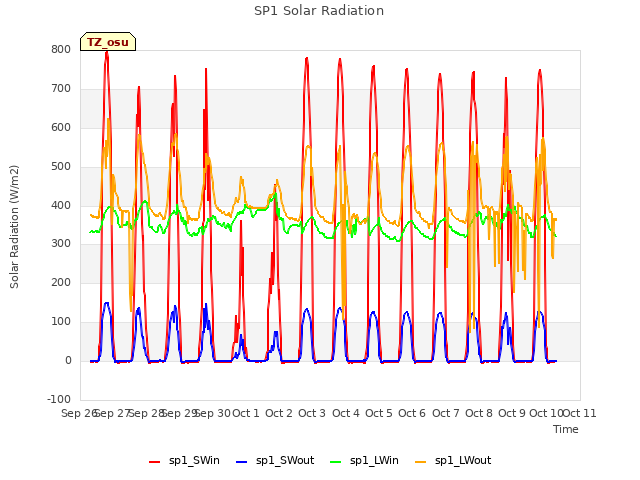Image resolution: width=640 pixels, height=480 pixels.
Task: Click the 100 y-axis tick label
Action: 61,322
